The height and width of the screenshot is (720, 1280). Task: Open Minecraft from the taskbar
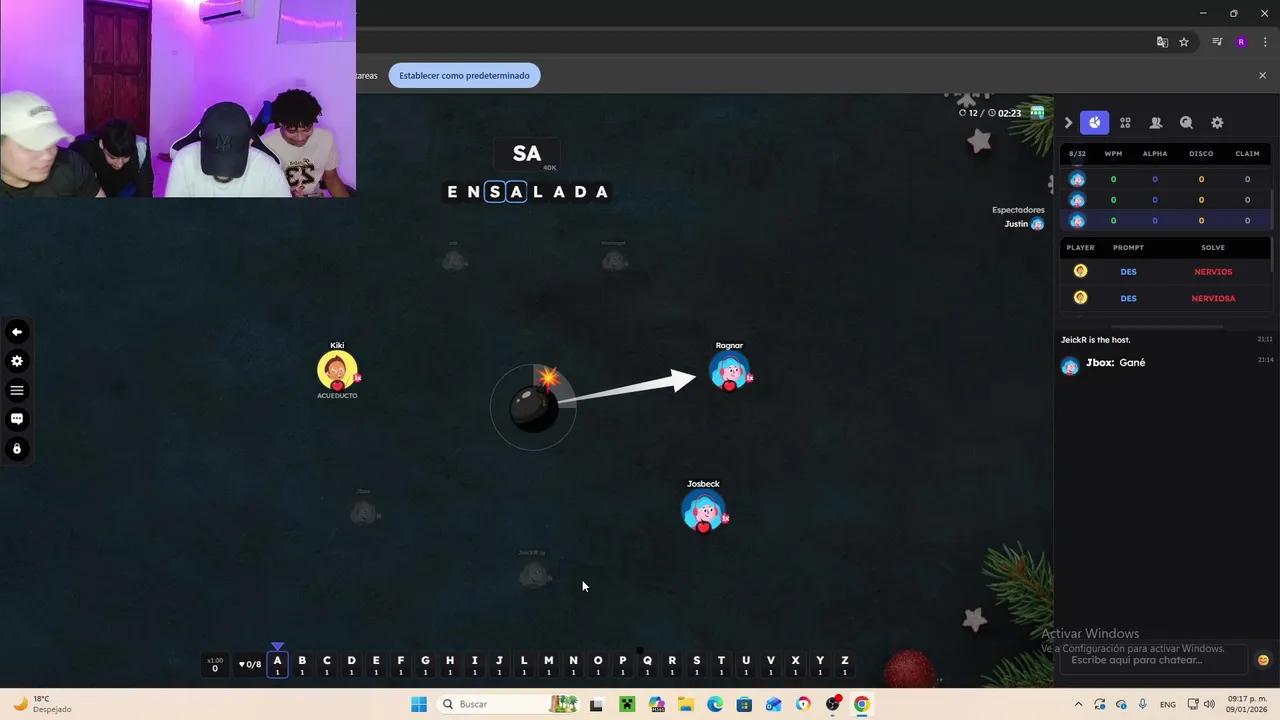point(627,704)
